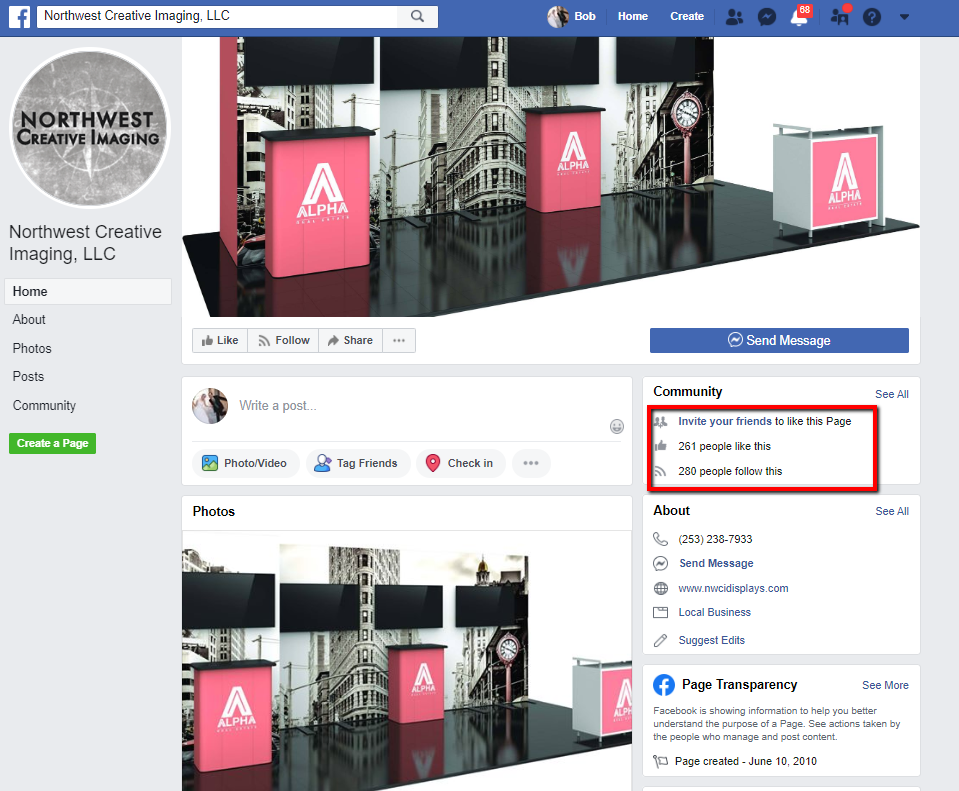Open See All in Community section
The image size is (959, 791).
892,395
